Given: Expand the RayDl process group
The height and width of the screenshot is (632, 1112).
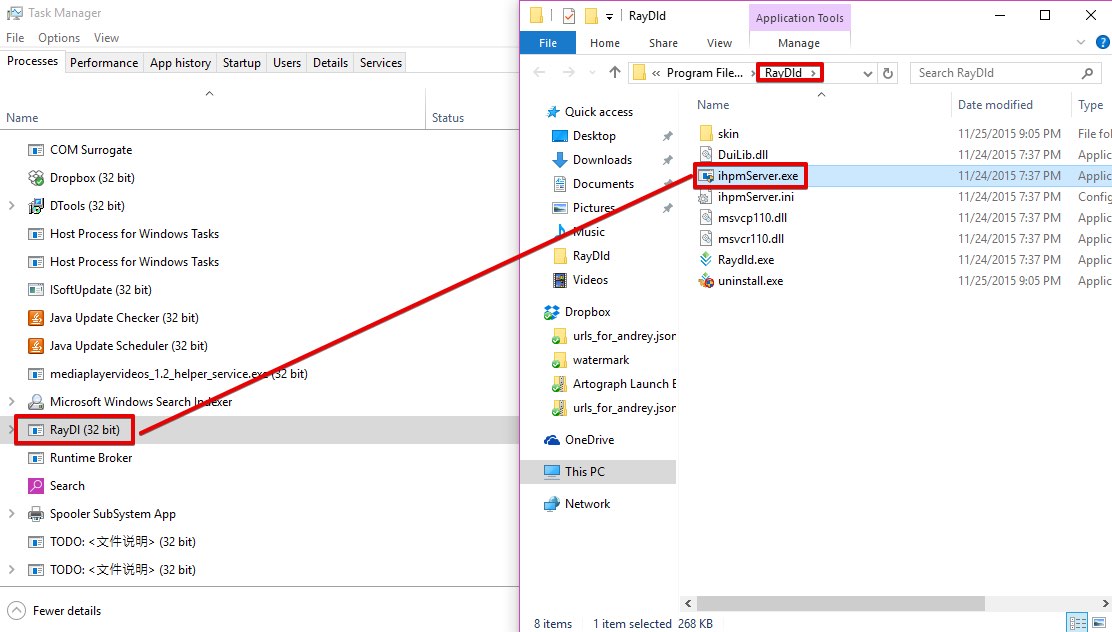Looking at the screenshot, I should [11, 430].
